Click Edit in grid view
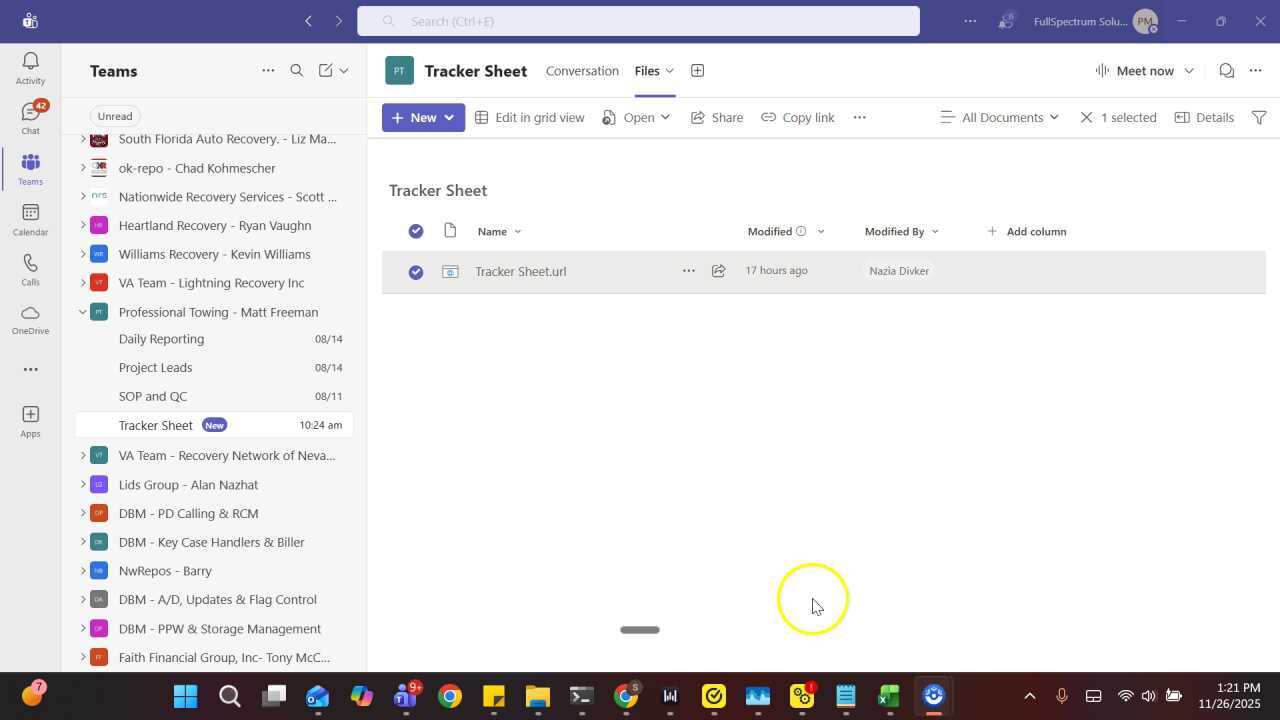This screenshot has width=1280, height=720. (x=529, y=118)
